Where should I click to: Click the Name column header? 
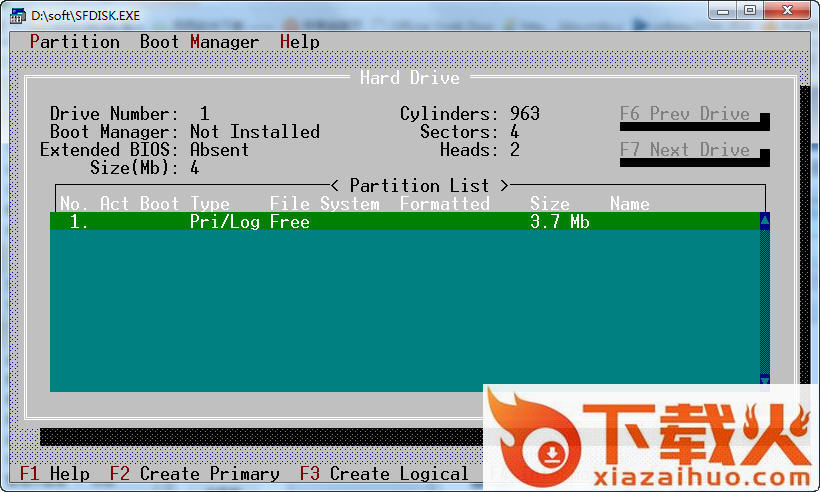click(630, 204)
